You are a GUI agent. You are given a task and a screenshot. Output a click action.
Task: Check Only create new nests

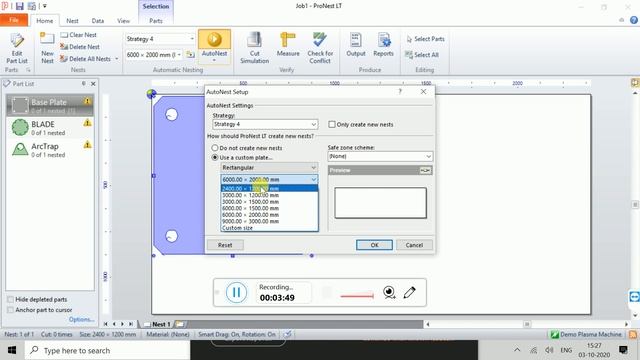(332, 124)
